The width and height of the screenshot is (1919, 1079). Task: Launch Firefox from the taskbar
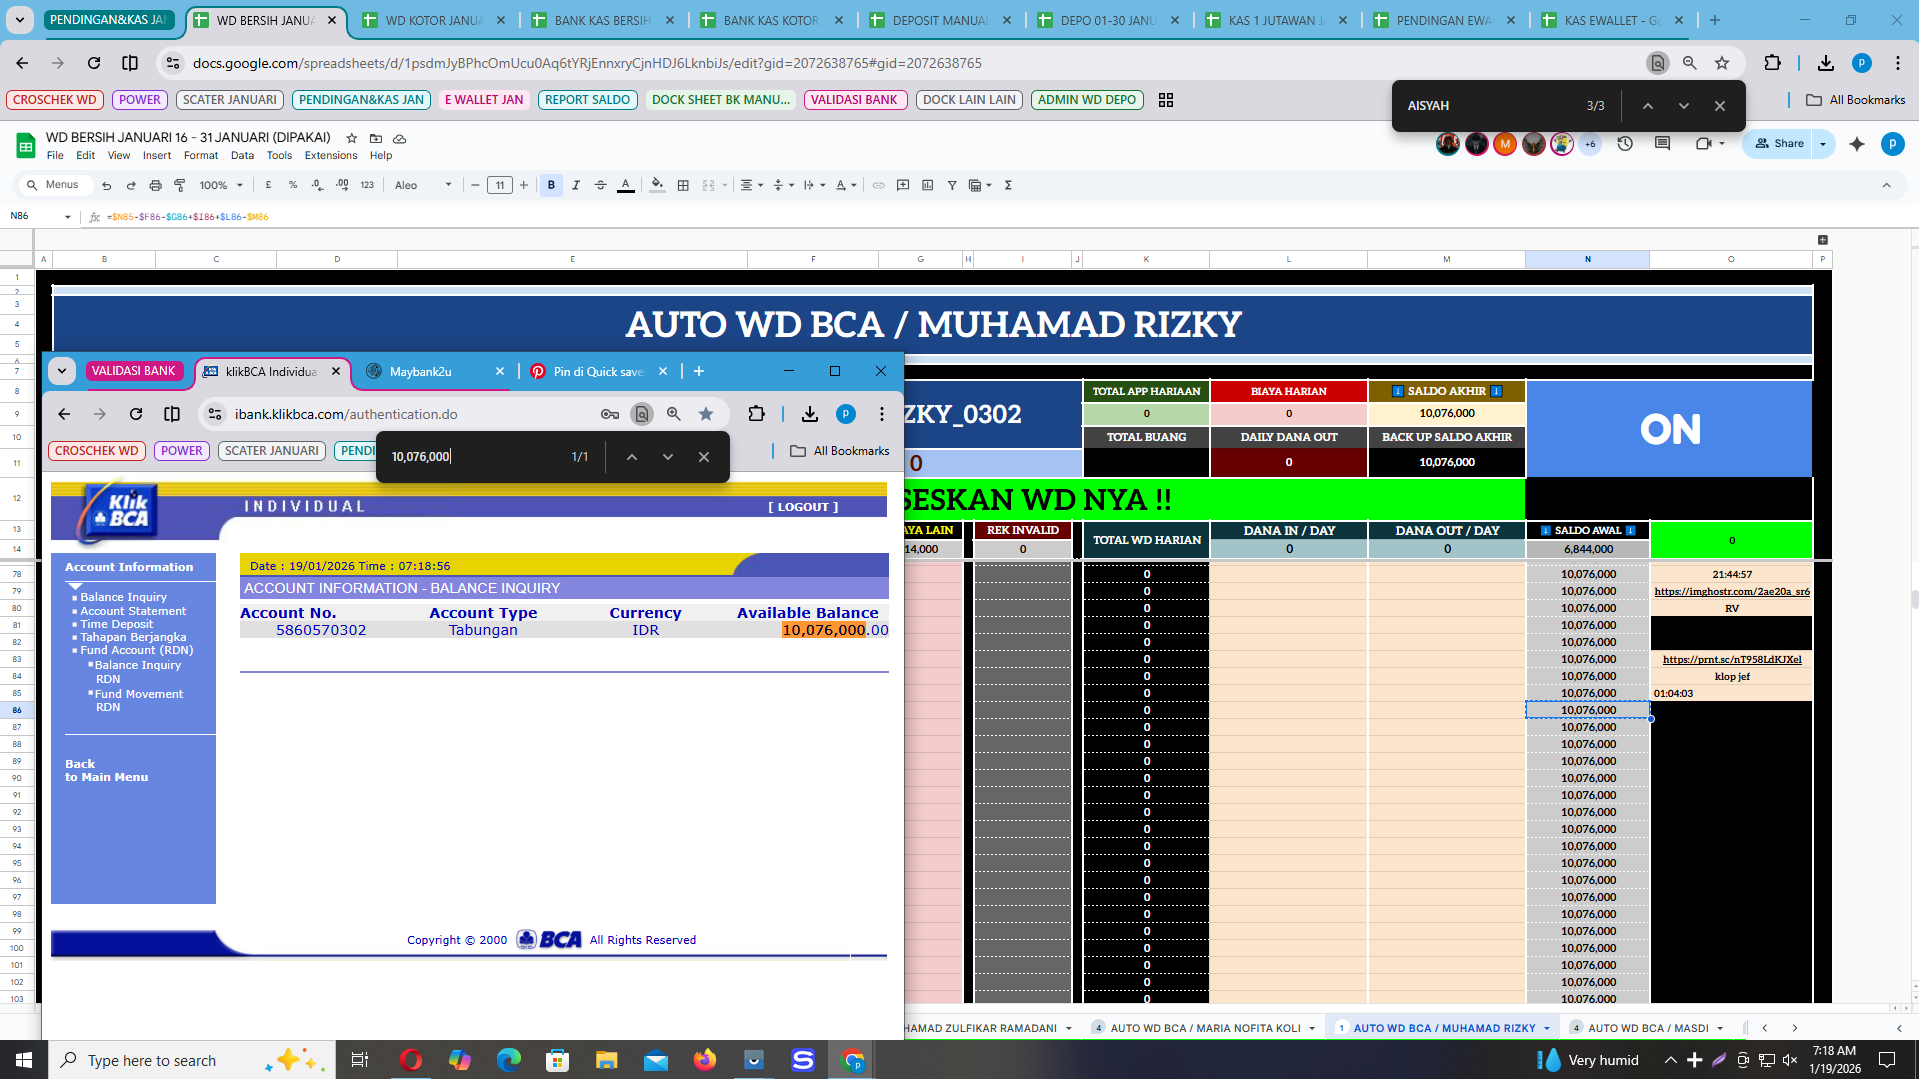point(705,1060)
